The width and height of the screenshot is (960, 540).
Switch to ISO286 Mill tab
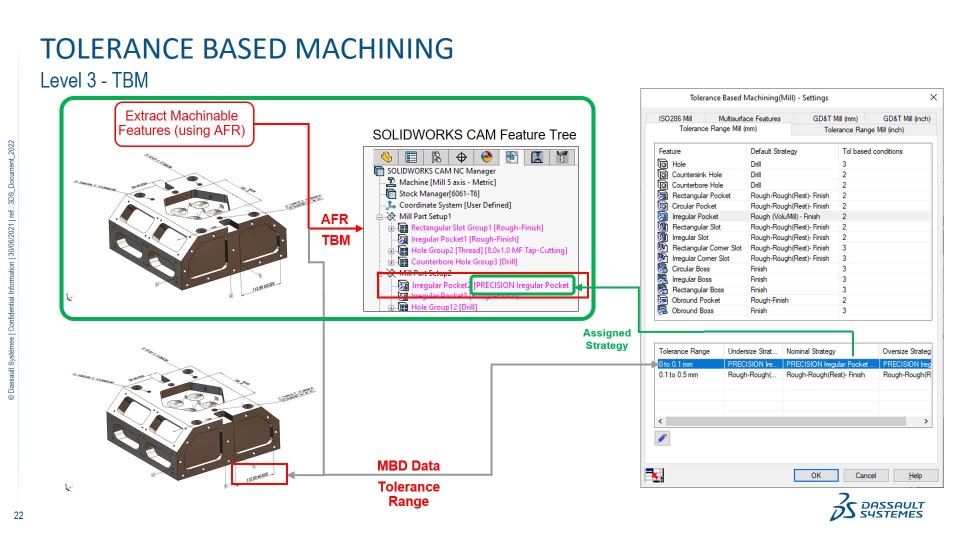click(675, 118)
